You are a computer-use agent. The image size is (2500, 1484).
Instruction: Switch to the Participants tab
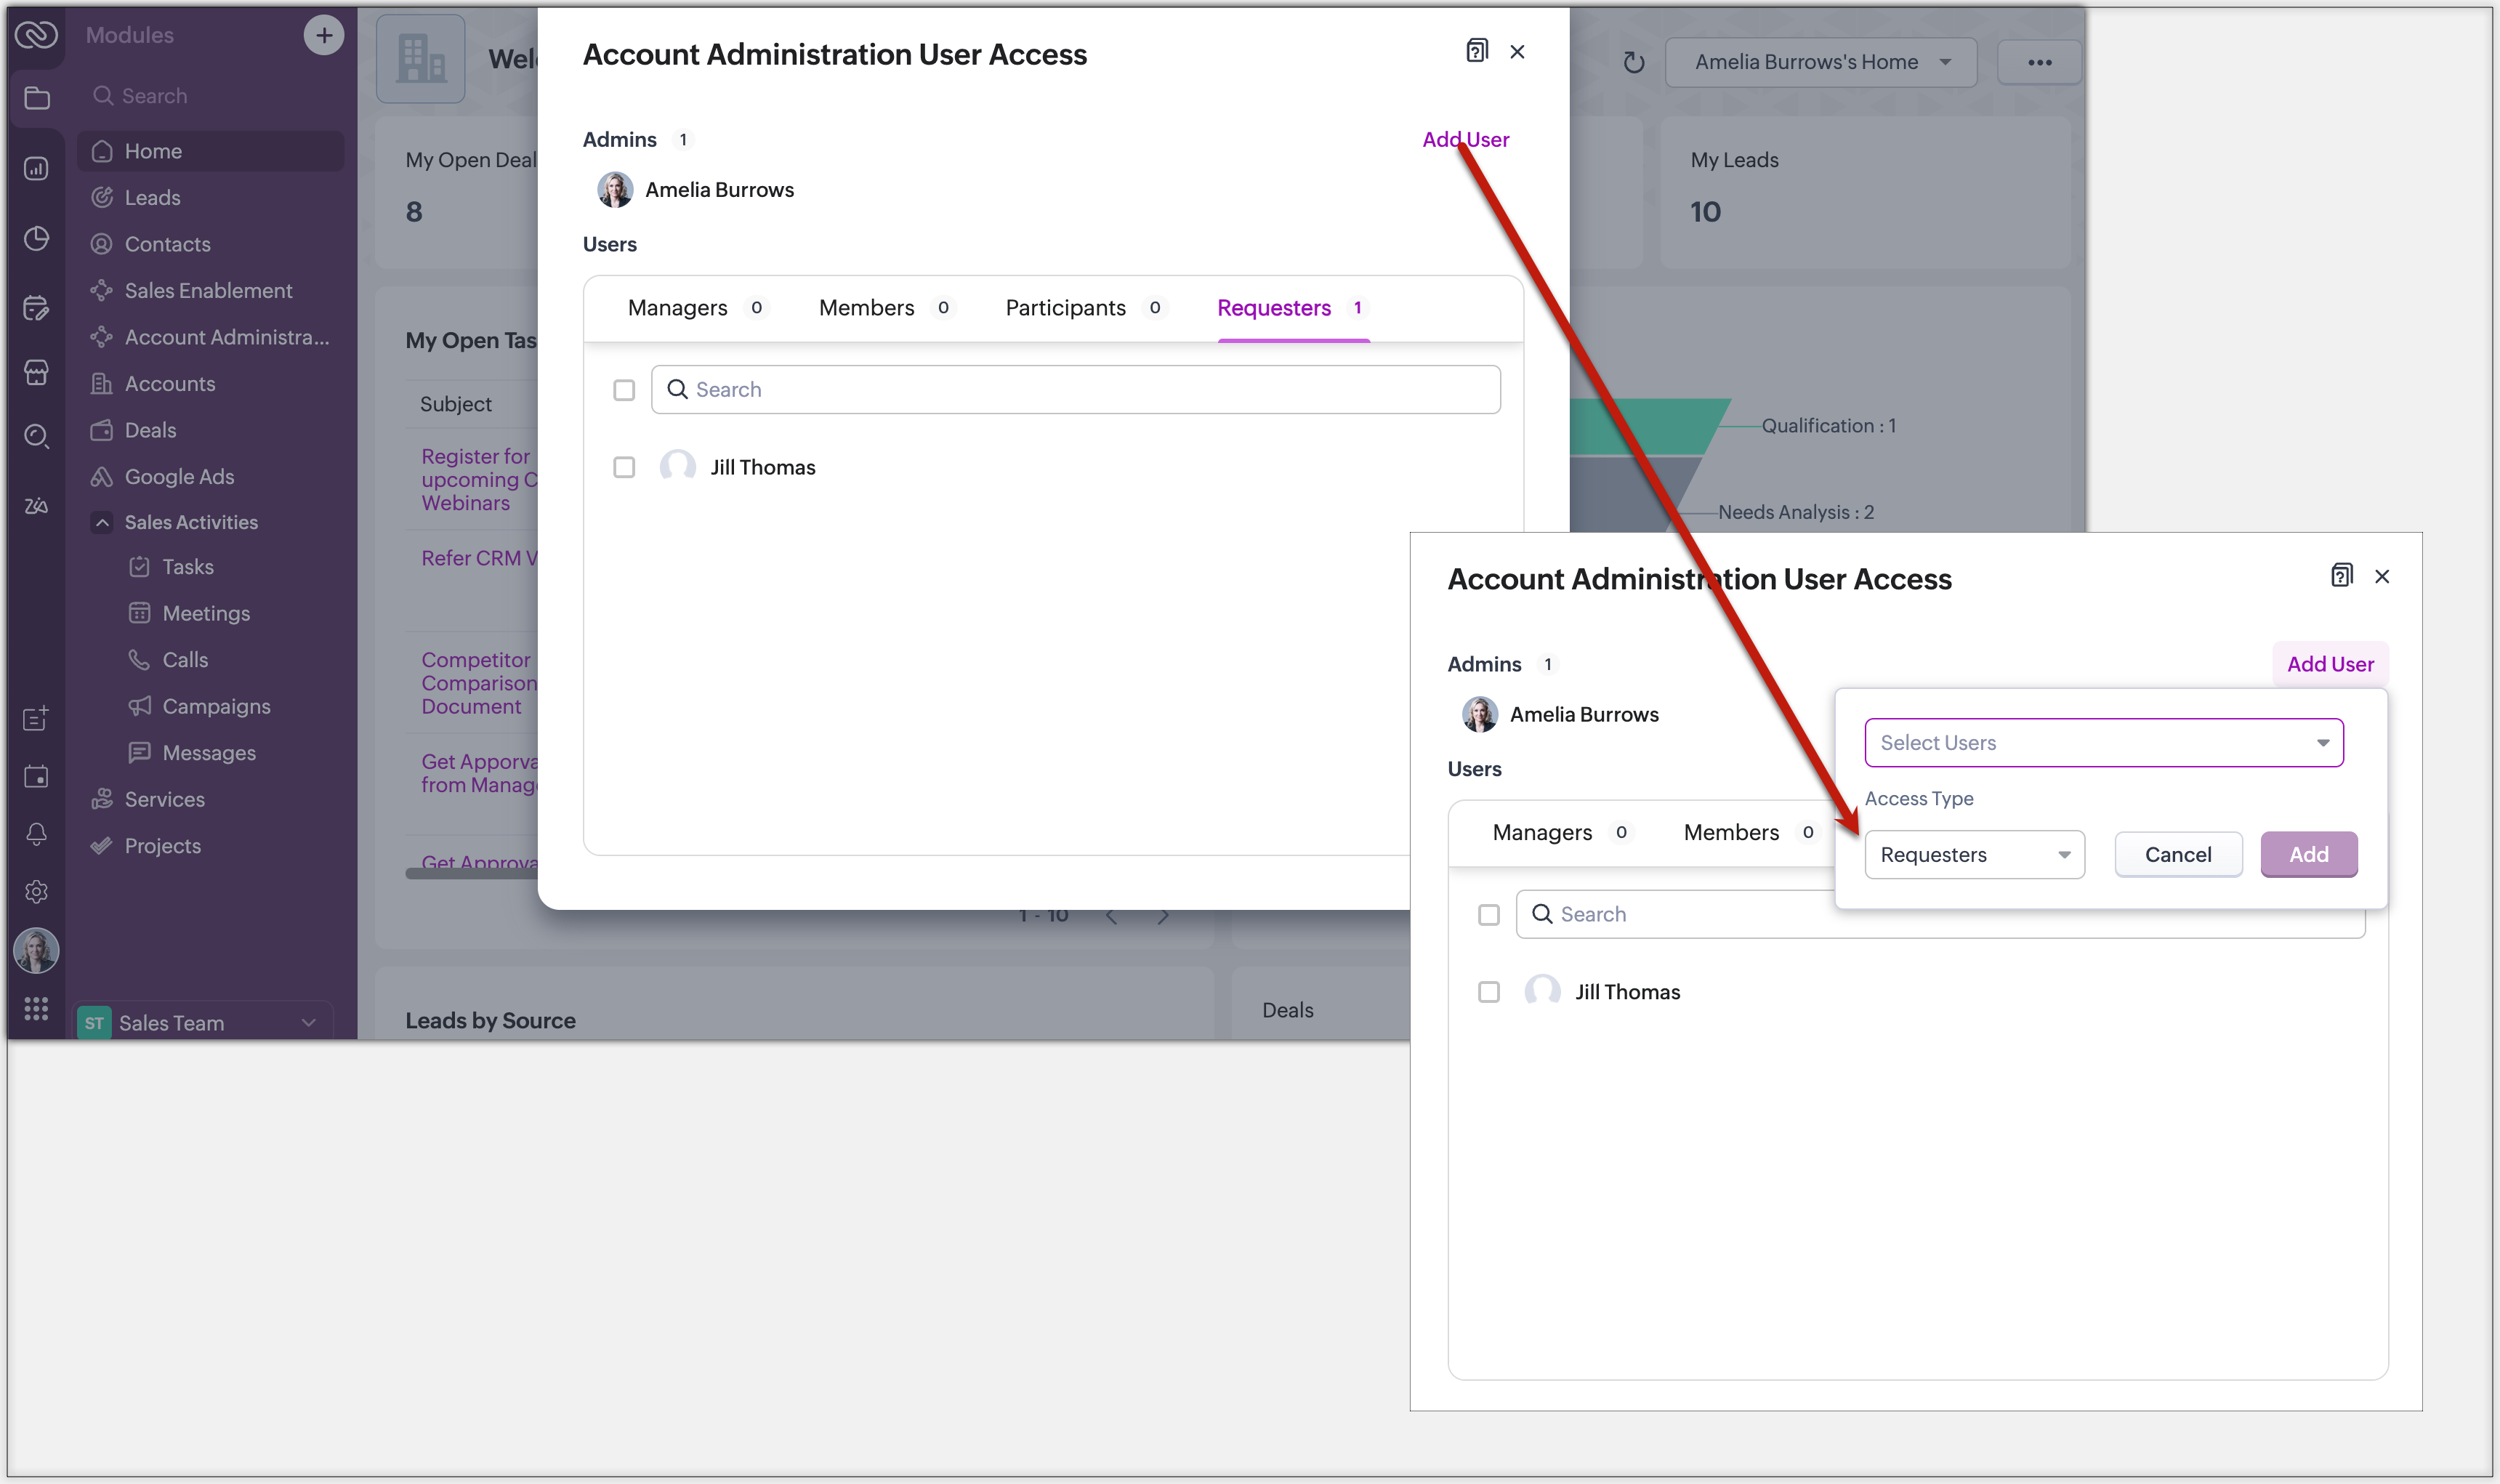click(1065, 308)
